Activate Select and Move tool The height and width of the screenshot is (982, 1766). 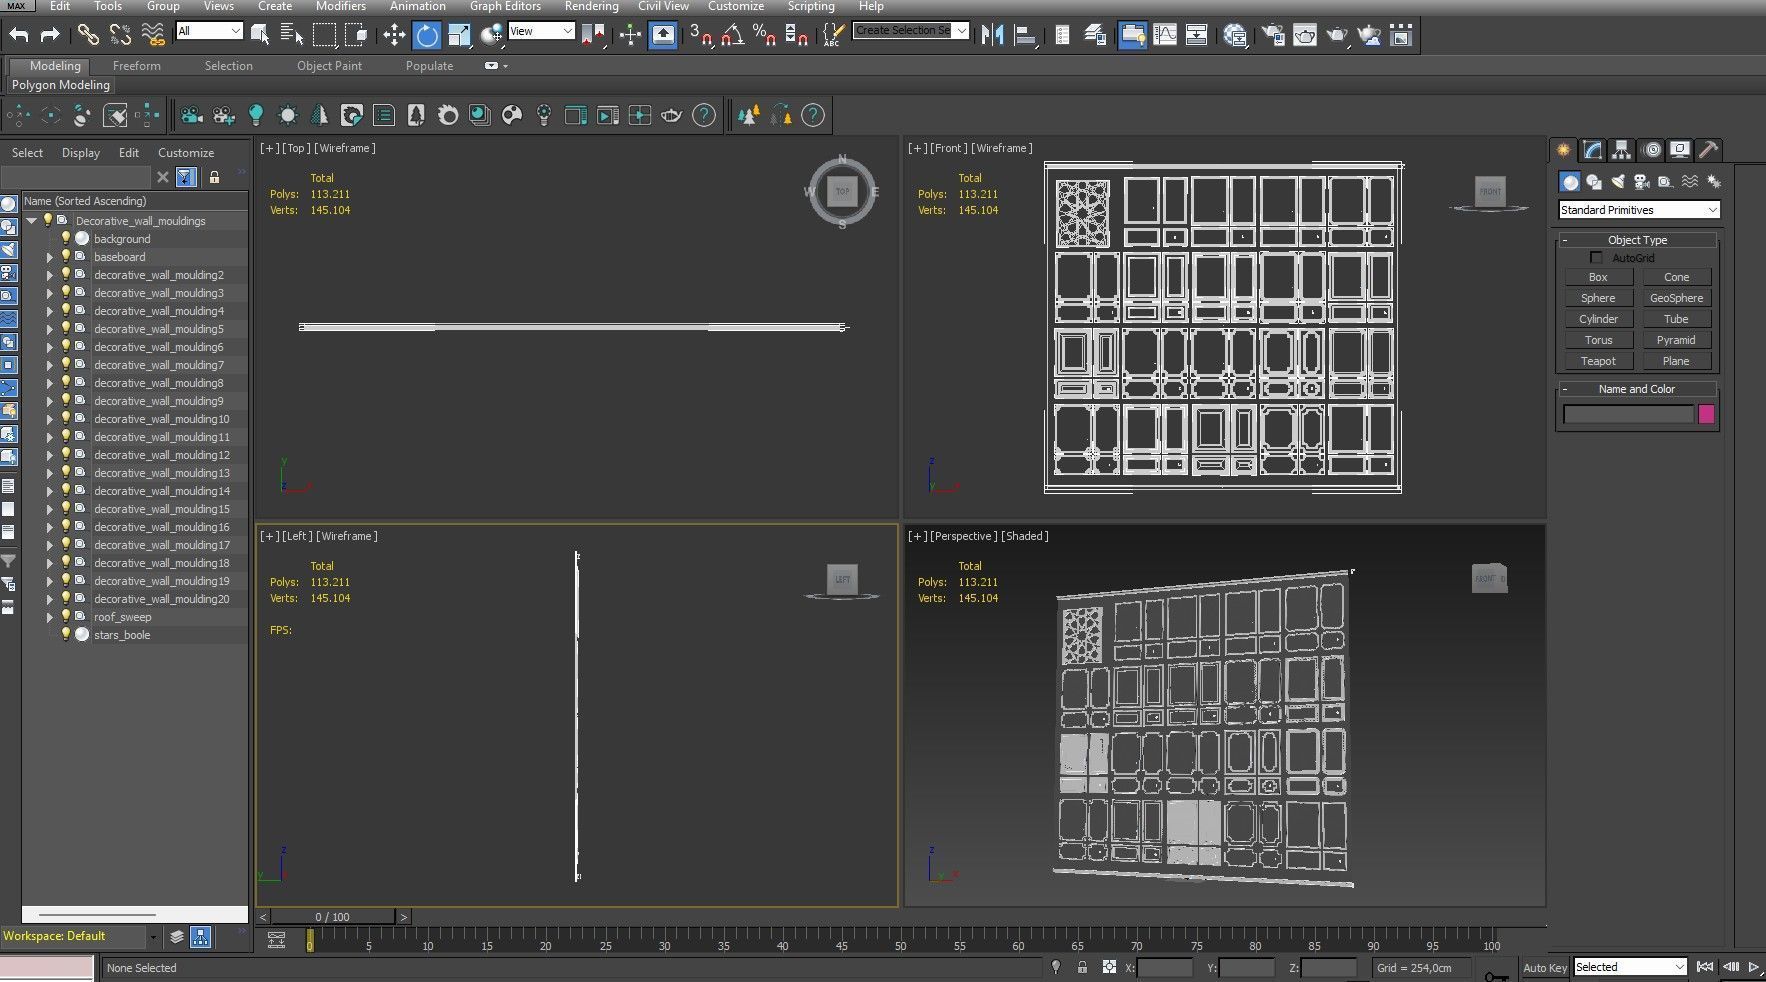tap(394, 35)
